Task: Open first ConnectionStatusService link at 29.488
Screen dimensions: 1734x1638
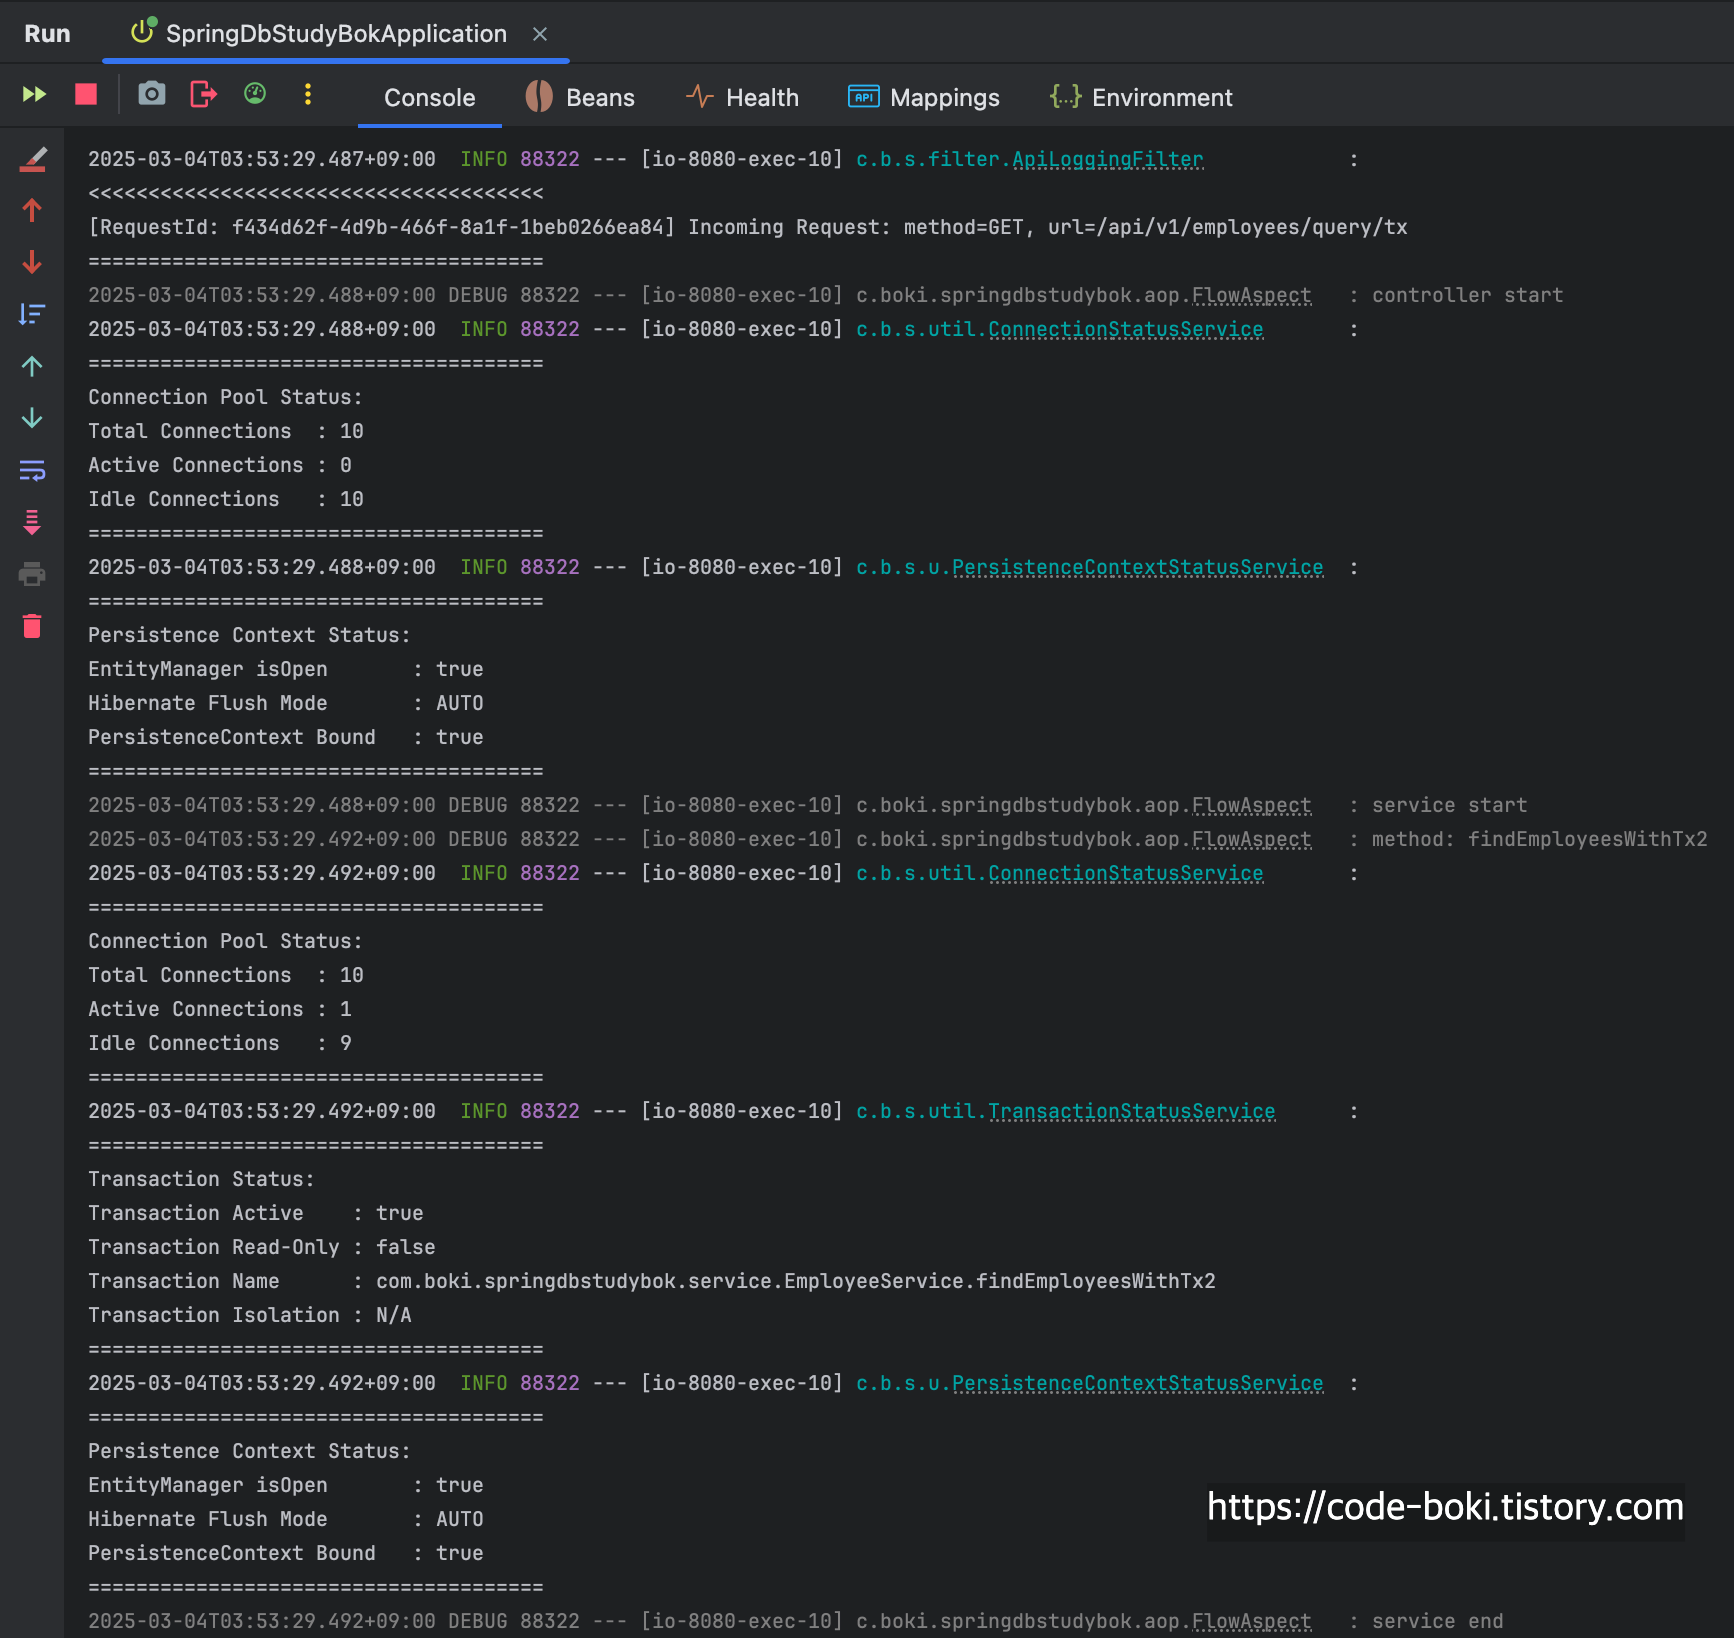Action: click(1125, 329)
